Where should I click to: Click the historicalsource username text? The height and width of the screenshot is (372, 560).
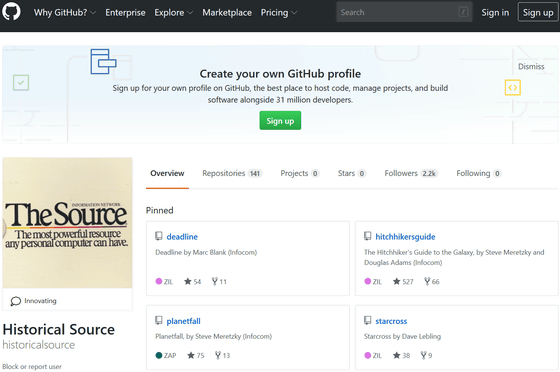pos(39,345)
